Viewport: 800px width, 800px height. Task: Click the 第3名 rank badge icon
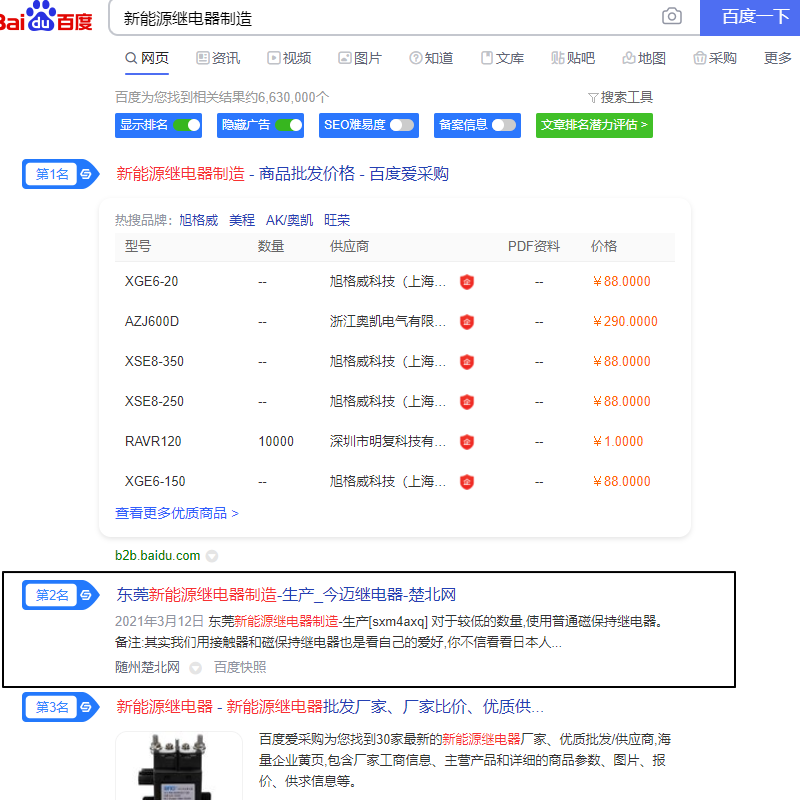[x=60, y=707]
